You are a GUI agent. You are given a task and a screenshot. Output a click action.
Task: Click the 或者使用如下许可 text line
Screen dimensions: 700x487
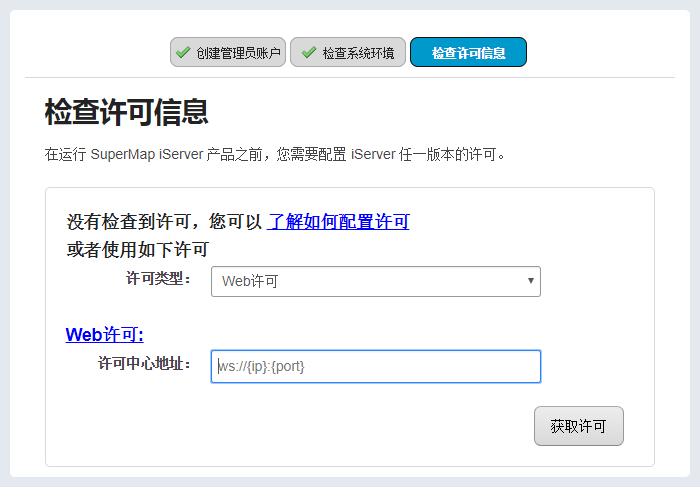[x=137, y=249]
